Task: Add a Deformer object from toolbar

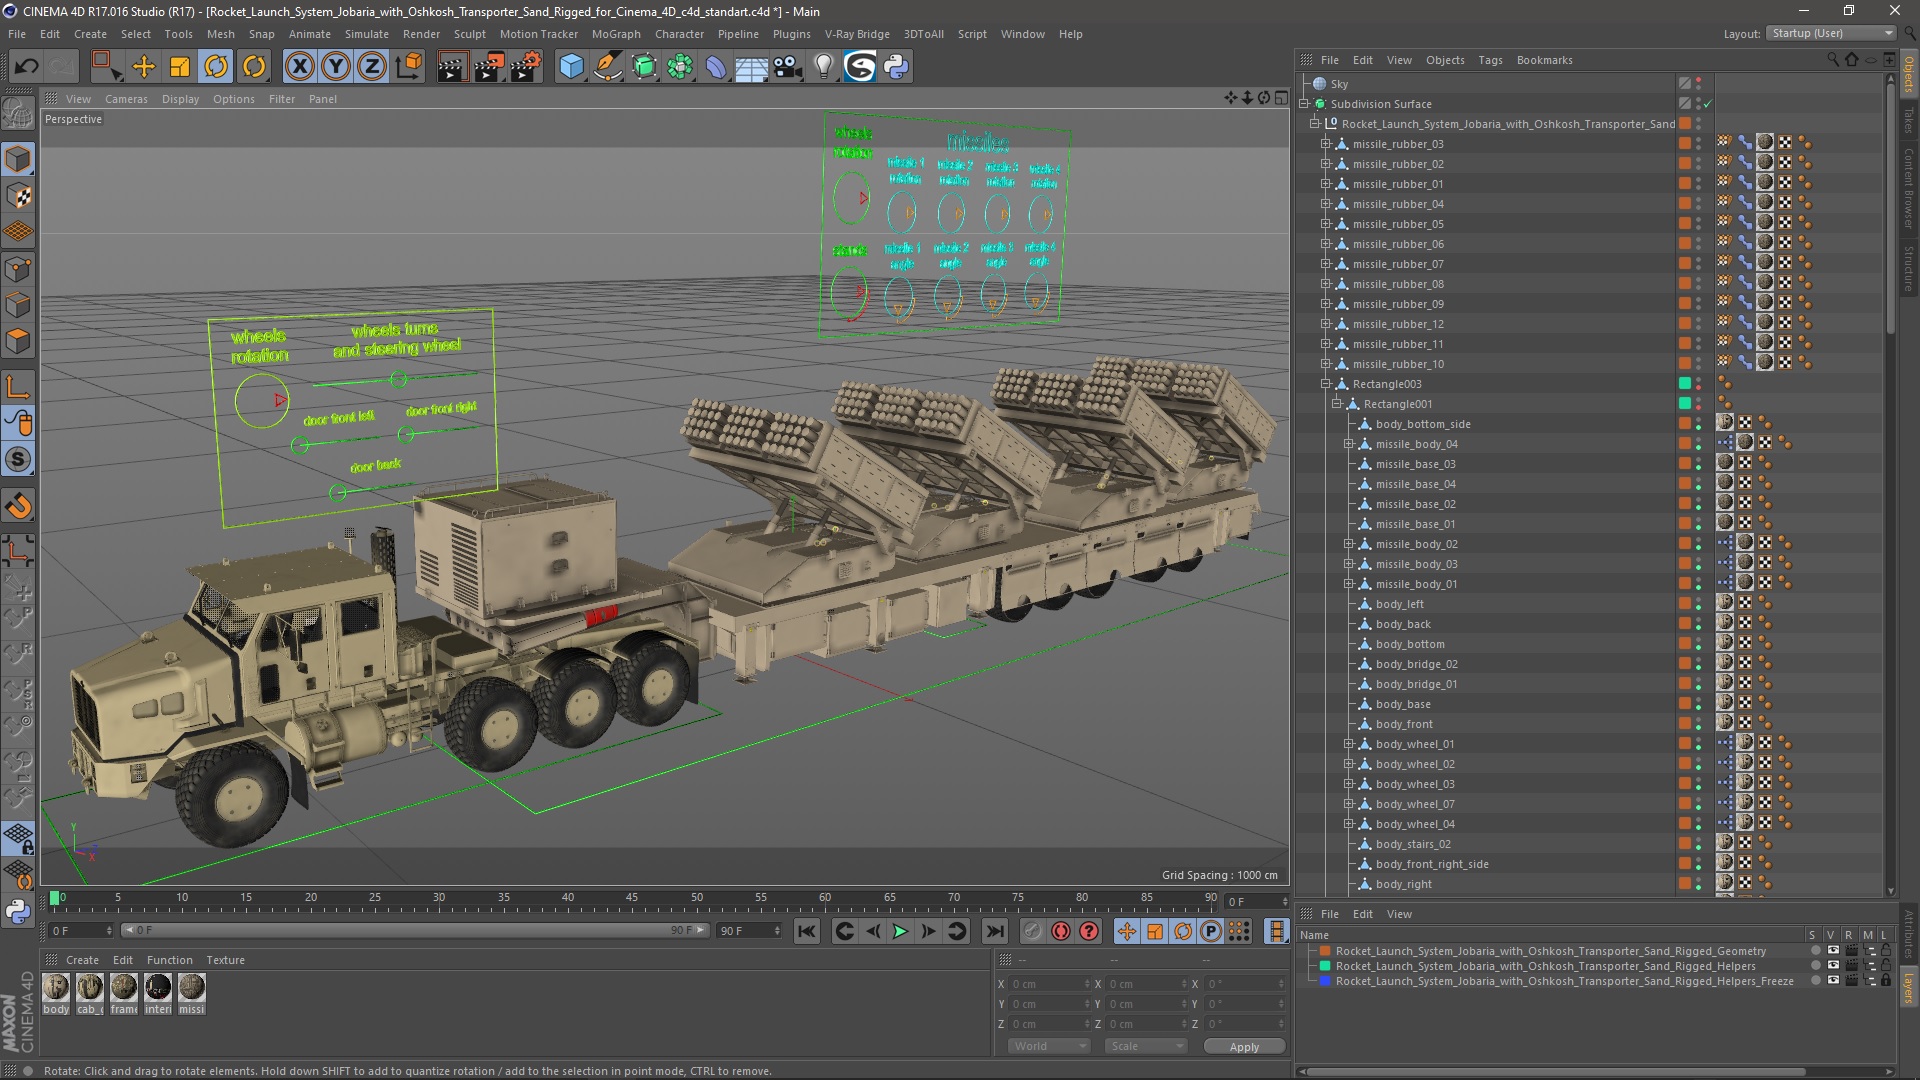Action: click(716, 67)
